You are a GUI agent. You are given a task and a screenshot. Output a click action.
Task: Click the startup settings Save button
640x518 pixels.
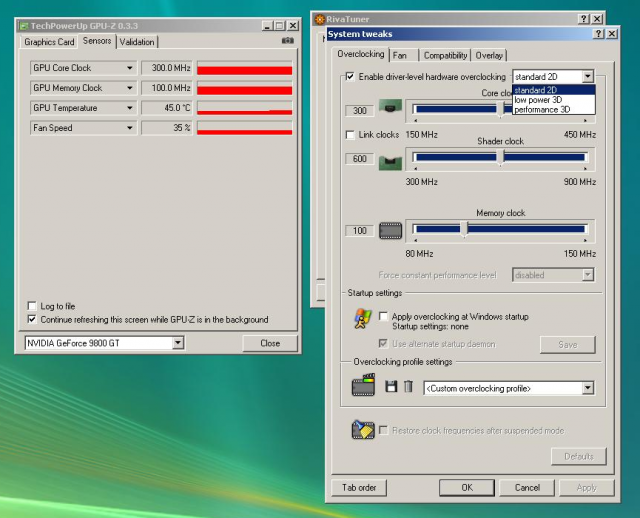(567, 345)
